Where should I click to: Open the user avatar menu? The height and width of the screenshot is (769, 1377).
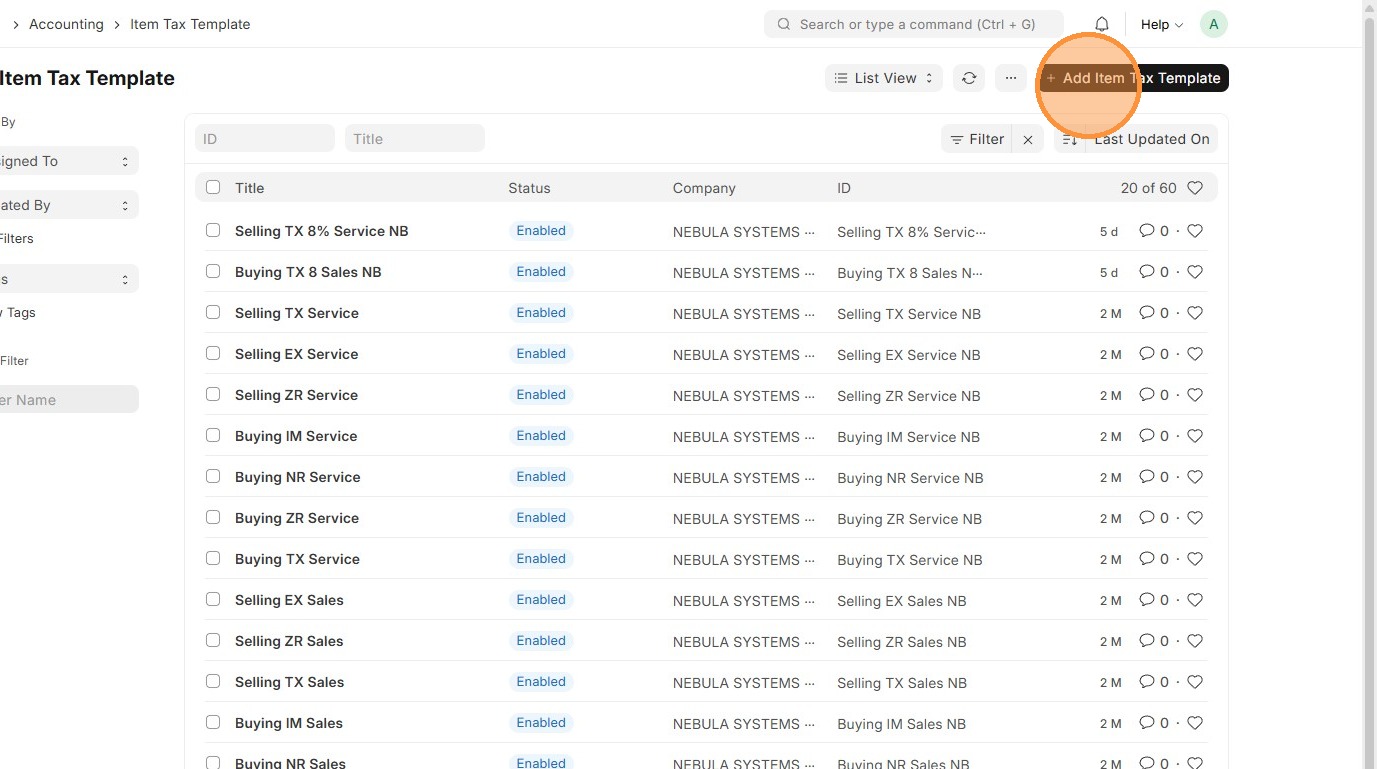pyautogui.click(x=1213, y=24)
